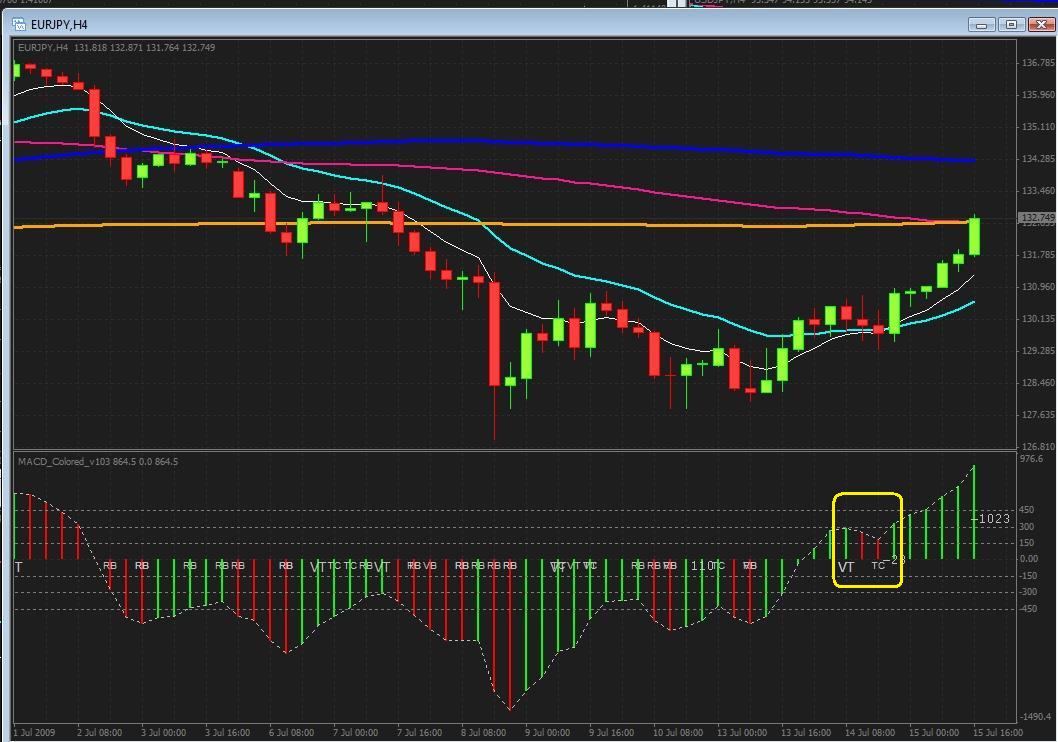Image resolution: width=1058 pixels, height=742 pixels.
Task: Click the EURJPY,H4 title bar text
Action: click(59, 25)
